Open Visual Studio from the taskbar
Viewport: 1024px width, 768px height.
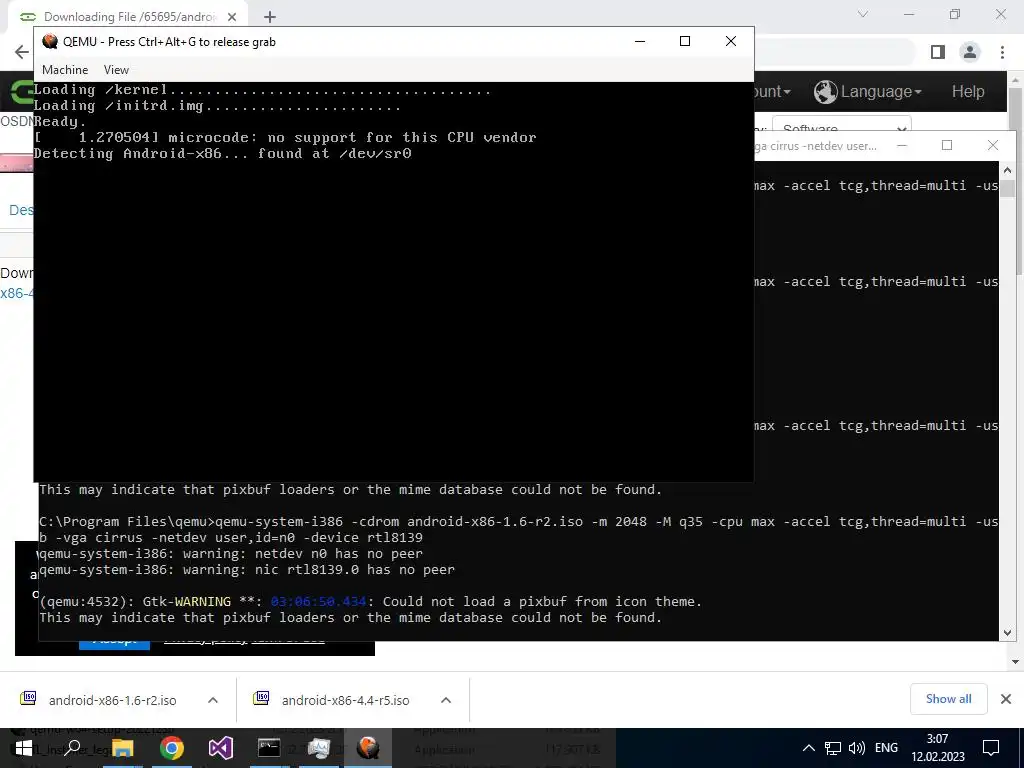pyautogui.click(x=221, y=748)
